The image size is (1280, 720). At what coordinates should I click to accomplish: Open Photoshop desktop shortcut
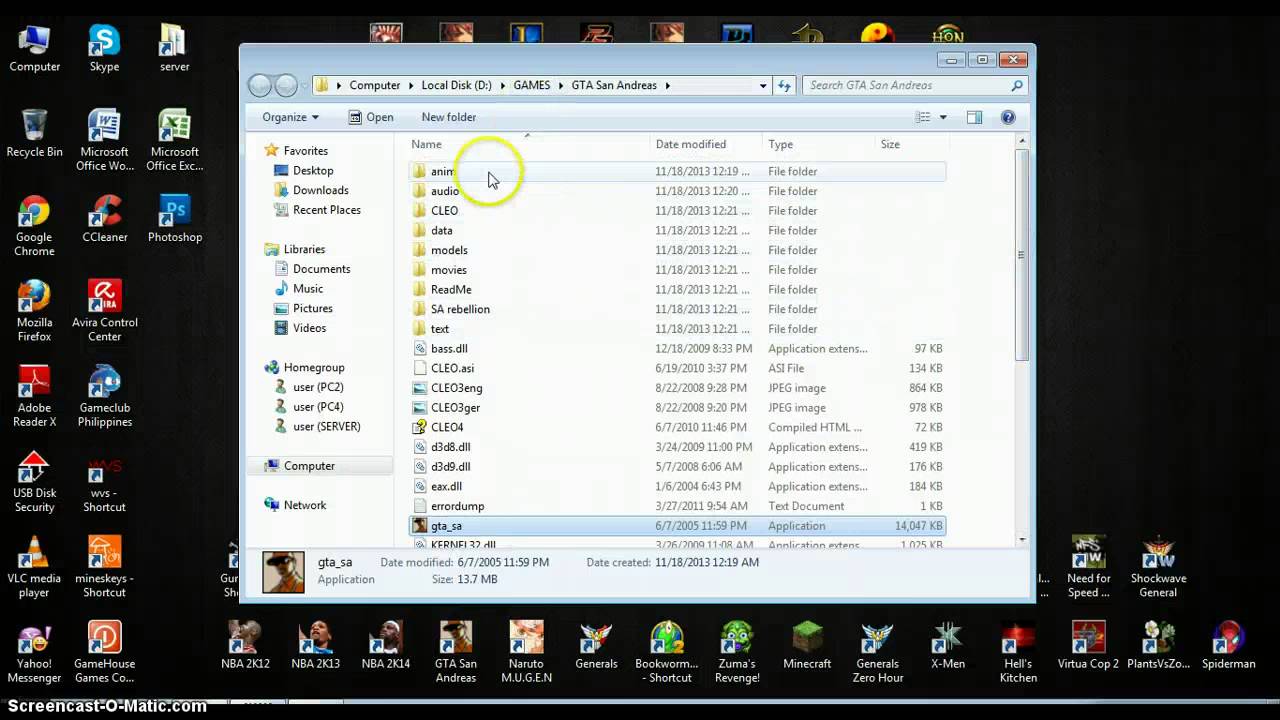[174, 218]
